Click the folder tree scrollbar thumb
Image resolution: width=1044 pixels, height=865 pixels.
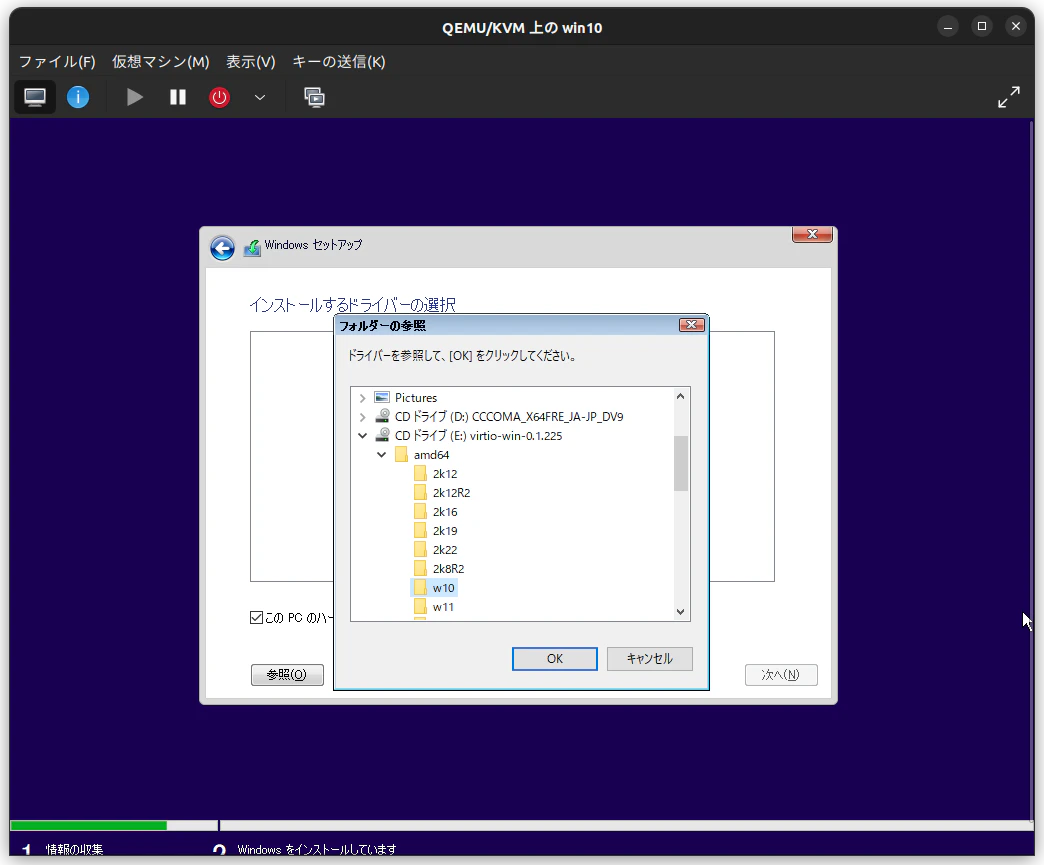pos(680,463)
